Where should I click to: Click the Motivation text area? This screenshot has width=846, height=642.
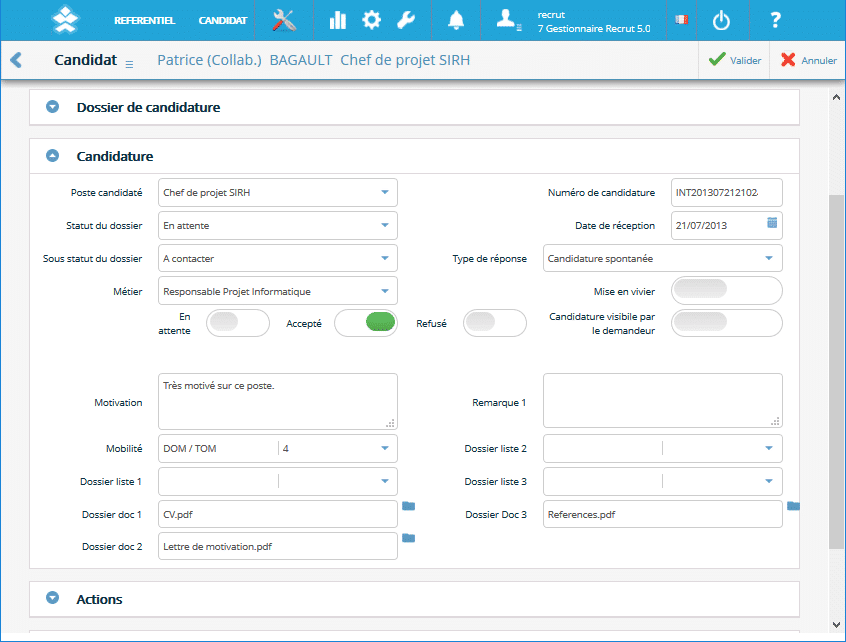pos(278,401)
